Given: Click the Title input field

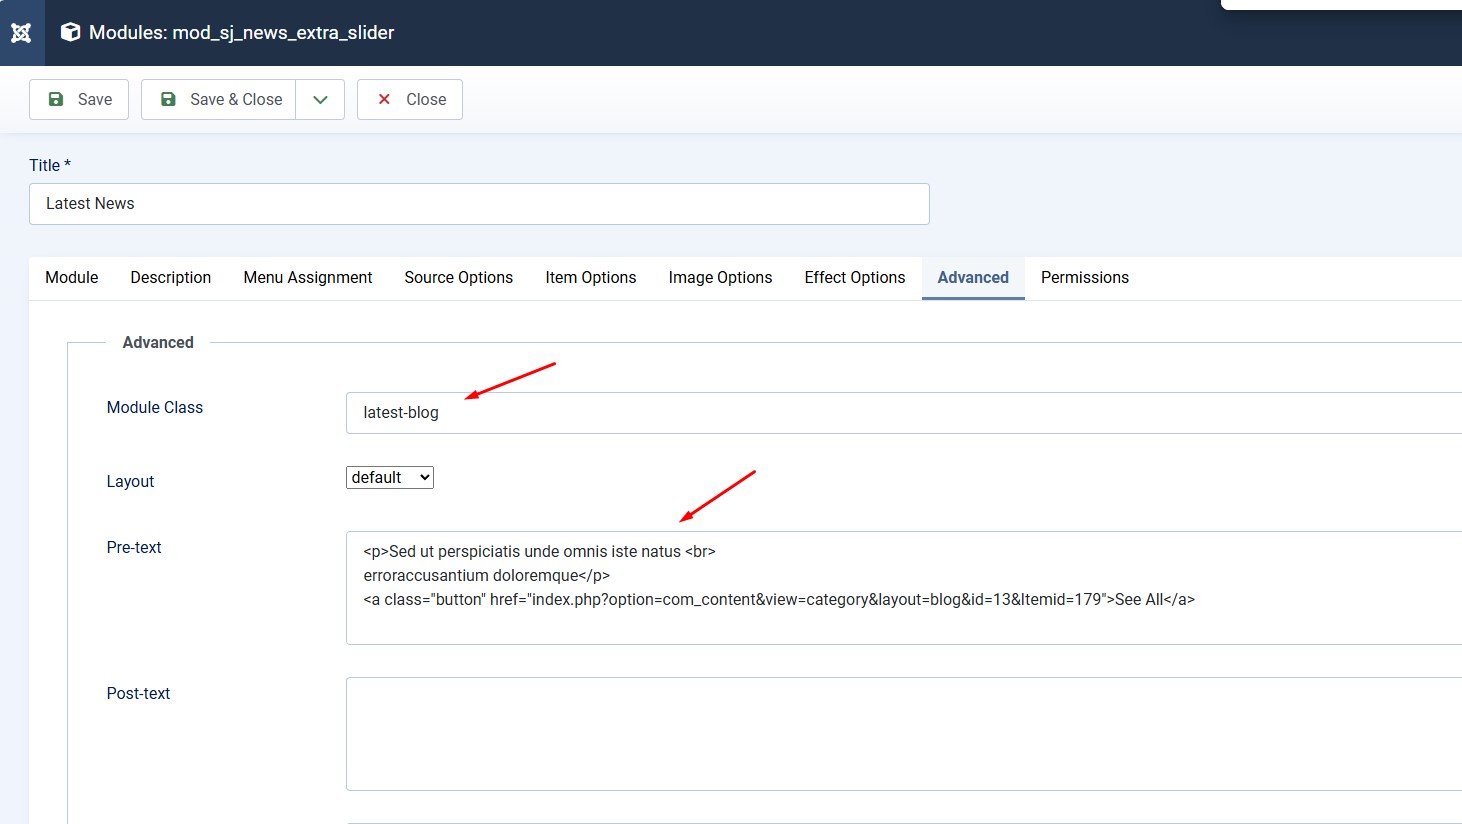Looking at the screenshot, I should pos(479,204).
